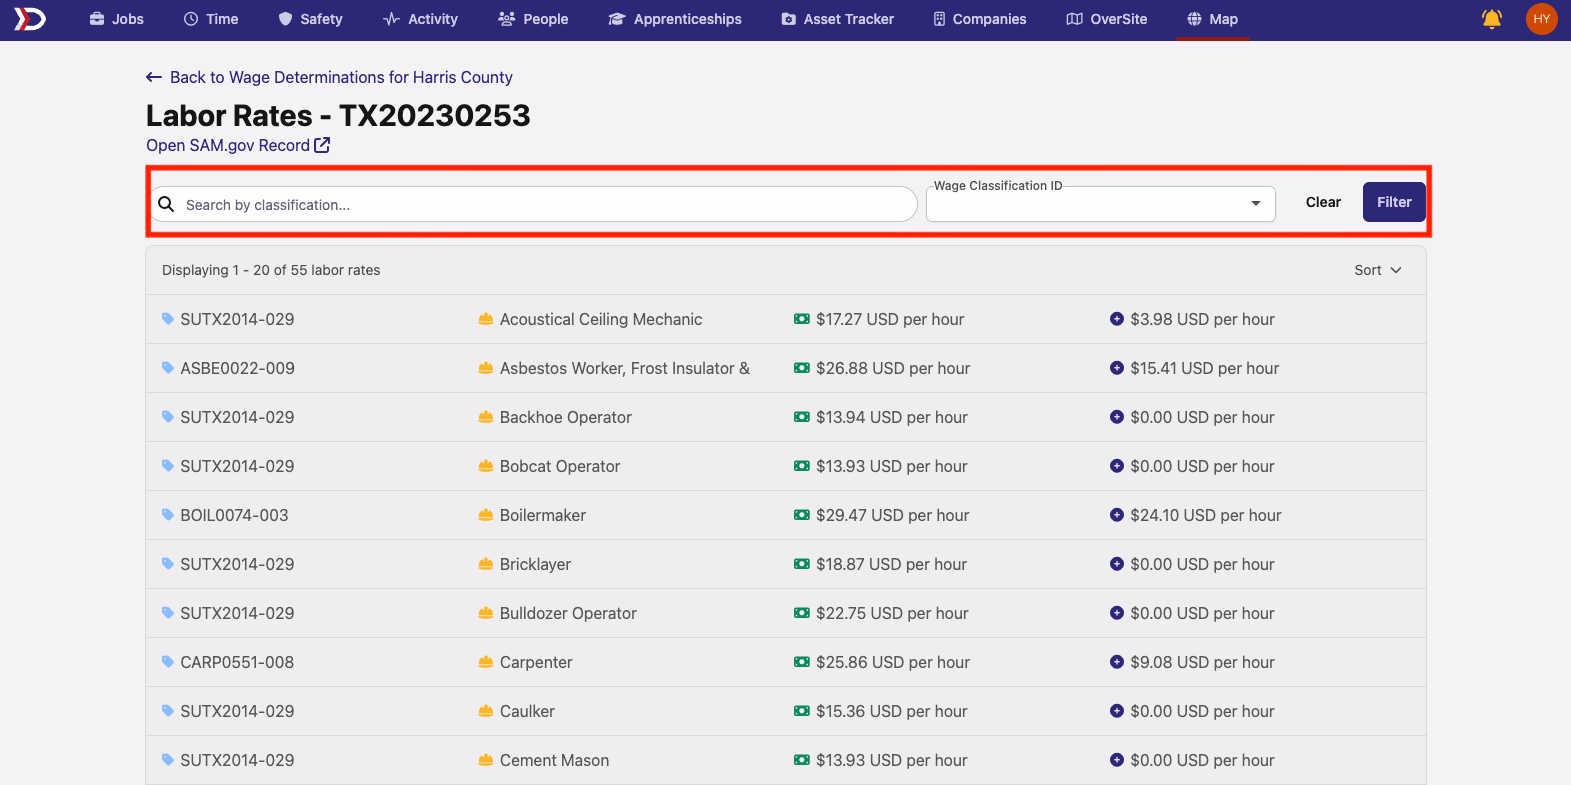
Task: Click hard hat icon for Caulker
Action: (x=486, y=711)
